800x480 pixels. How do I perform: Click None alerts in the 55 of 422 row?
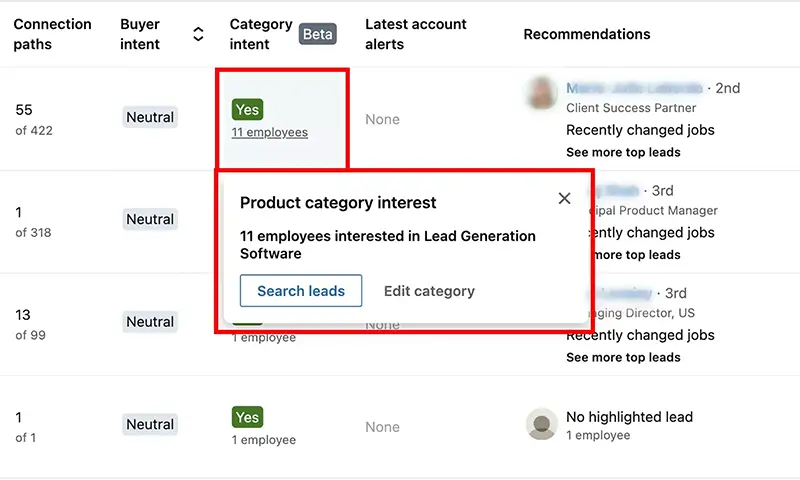pos(382,119)
